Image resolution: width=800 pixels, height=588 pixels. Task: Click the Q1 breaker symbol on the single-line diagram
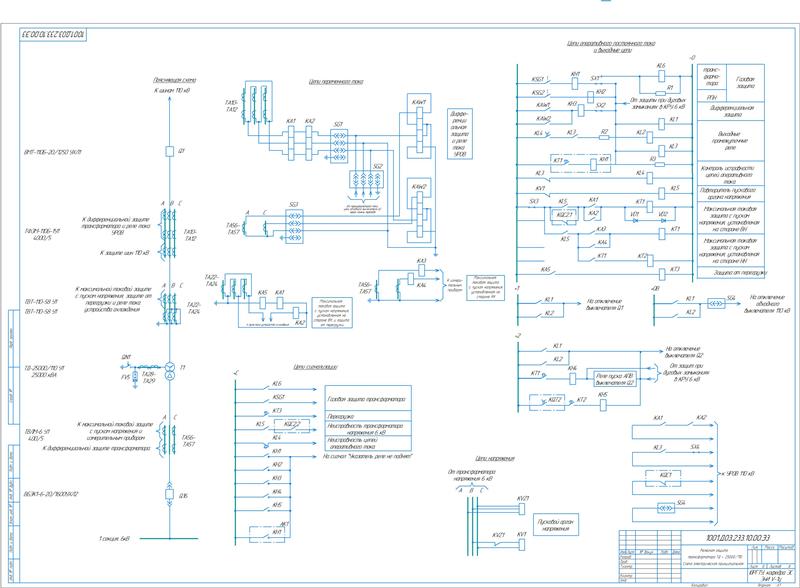click(170, 152)
